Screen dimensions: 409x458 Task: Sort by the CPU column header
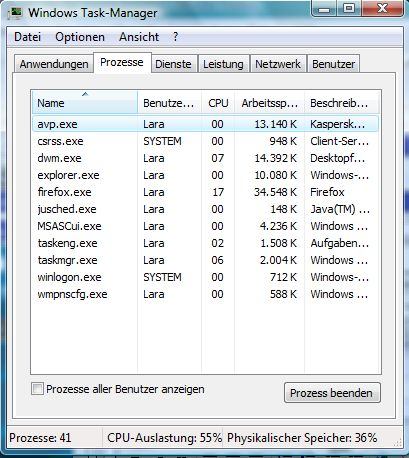tap(218, 103)
